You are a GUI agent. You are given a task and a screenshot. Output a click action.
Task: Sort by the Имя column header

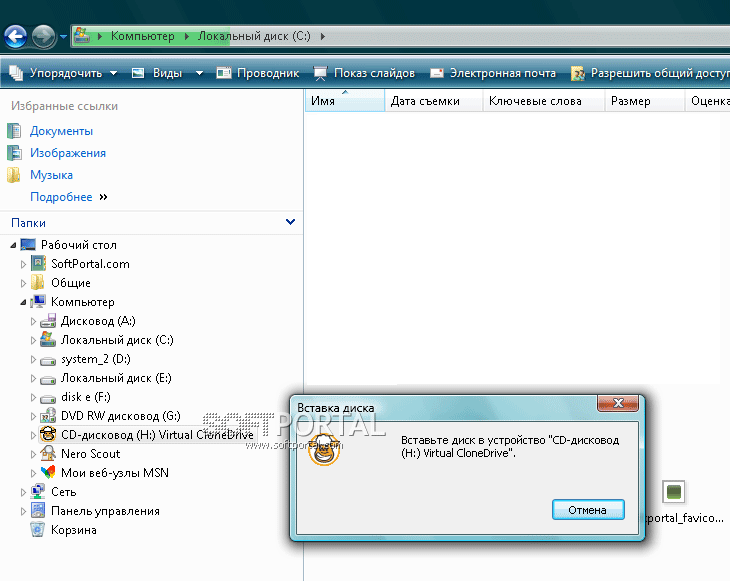coord(345,101)
